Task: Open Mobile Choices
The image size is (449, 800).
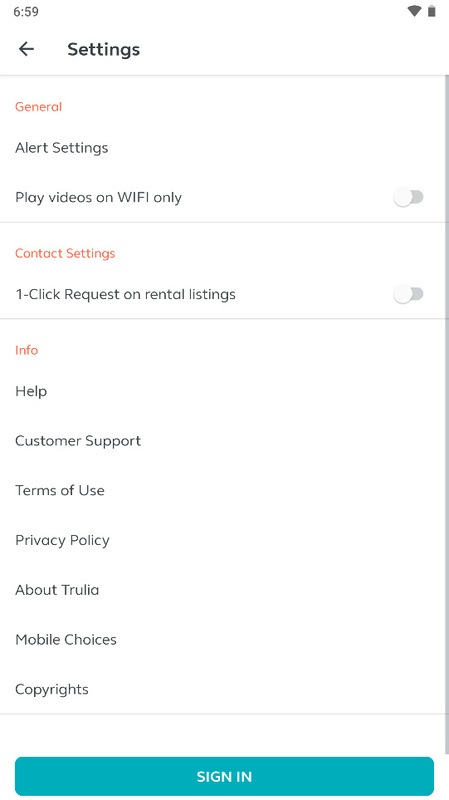Action: tap(223, 639)
